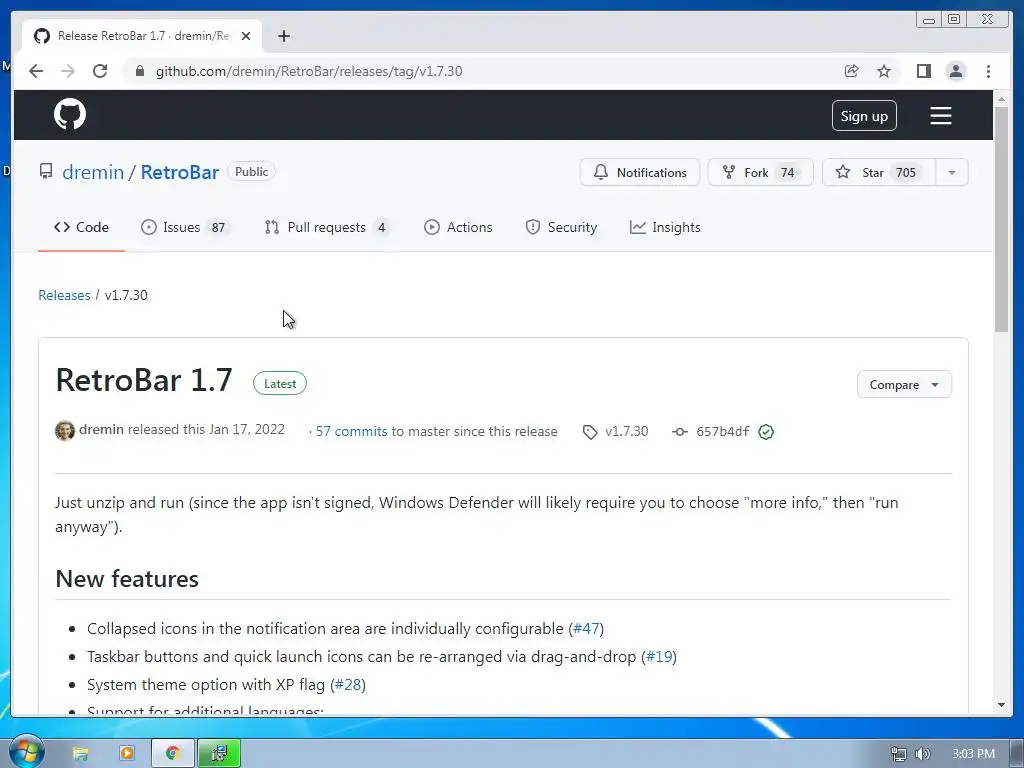Switch to the Actions tab
Screen dimensions: 1024x768
point(458,227)
